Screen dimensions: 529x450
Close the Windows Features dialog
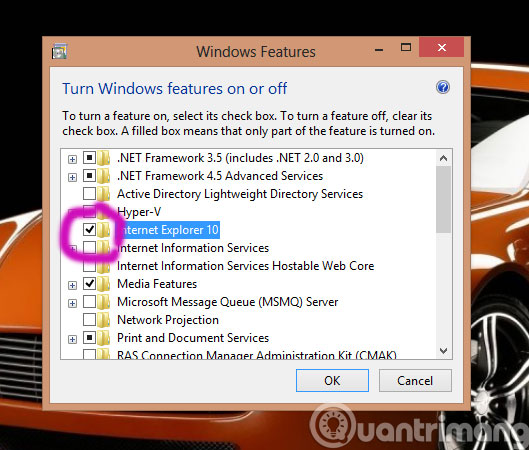(x=442, y=47)
